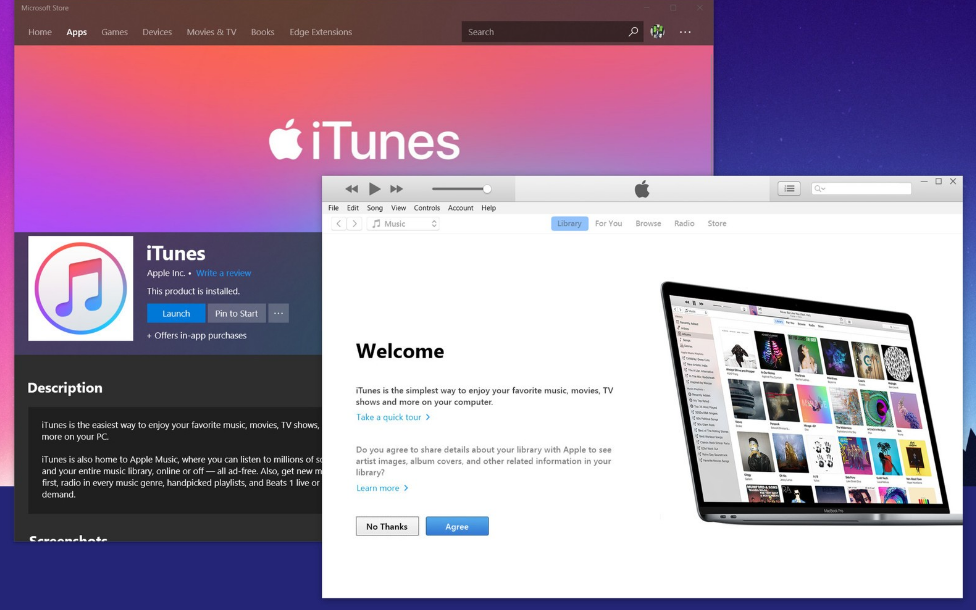Open the Controls menu in iTunes
This screenshot has width=976, height=610.
427,208
